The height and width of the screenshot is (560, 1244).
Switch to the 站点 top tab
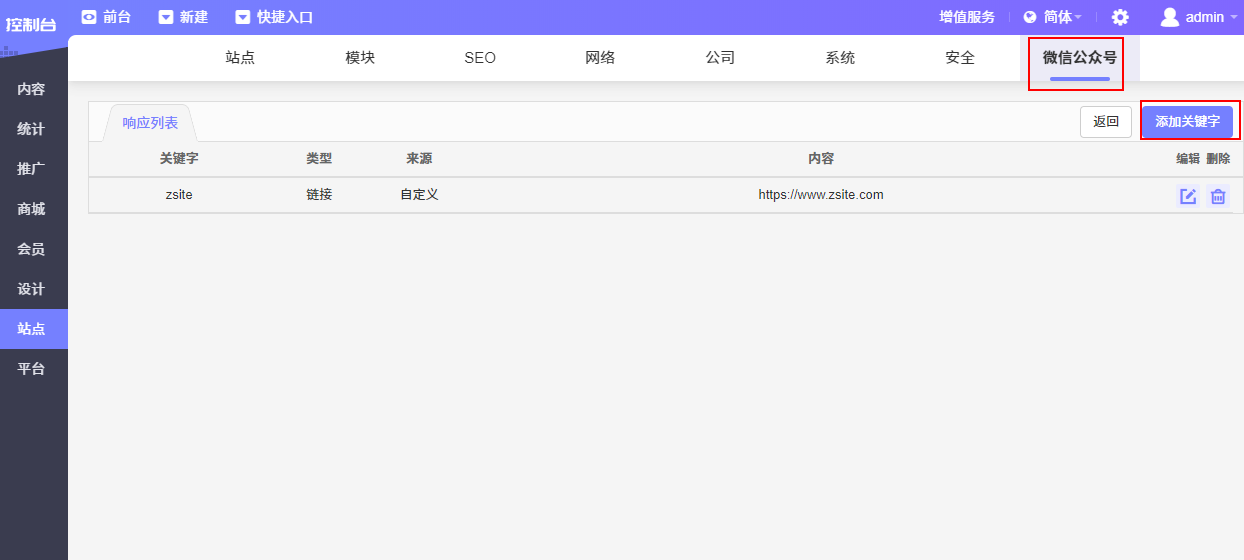click(x=240, y=58)
